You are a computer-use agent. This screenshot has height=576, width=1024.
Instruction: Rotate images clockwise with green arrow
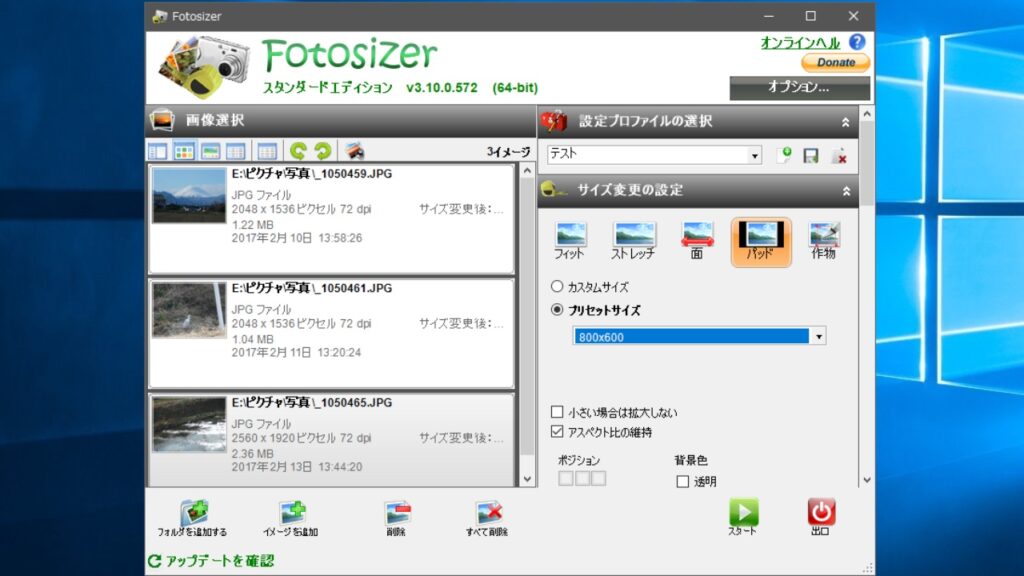point(323,152)
